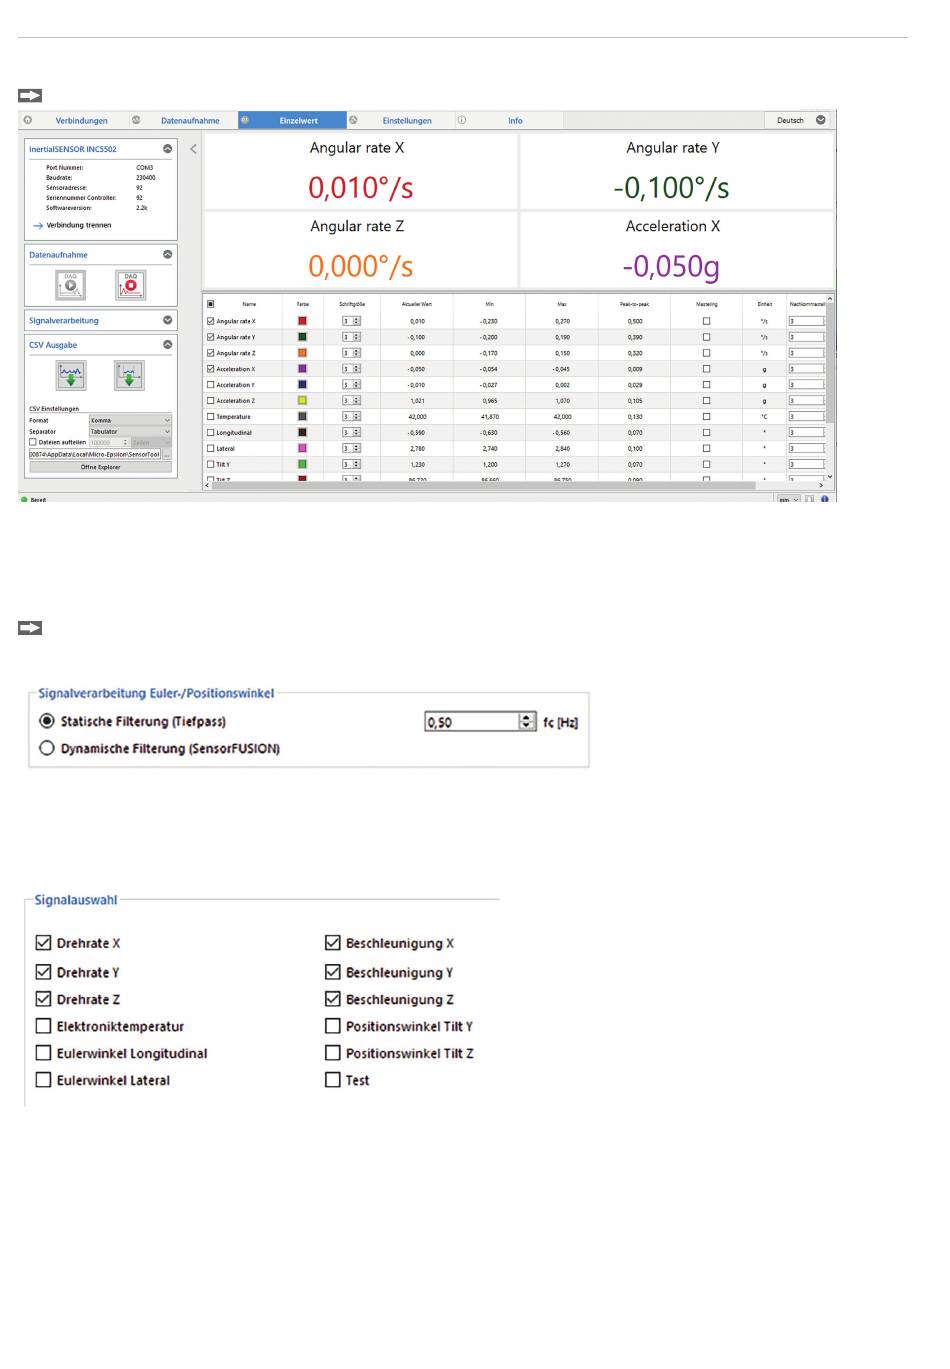Check the Acceleration Y row checkbox
950x1369 pixels.
pos(210,385)
